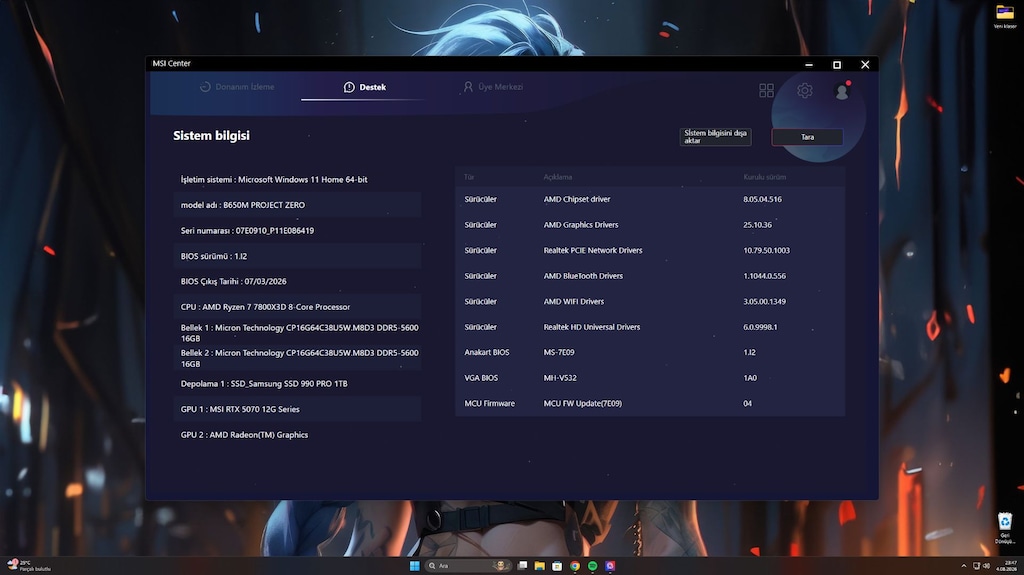Click the BIOS sürümü 1.I2 line
This screenshot has height=575, width=1024.
pos(297,256)
